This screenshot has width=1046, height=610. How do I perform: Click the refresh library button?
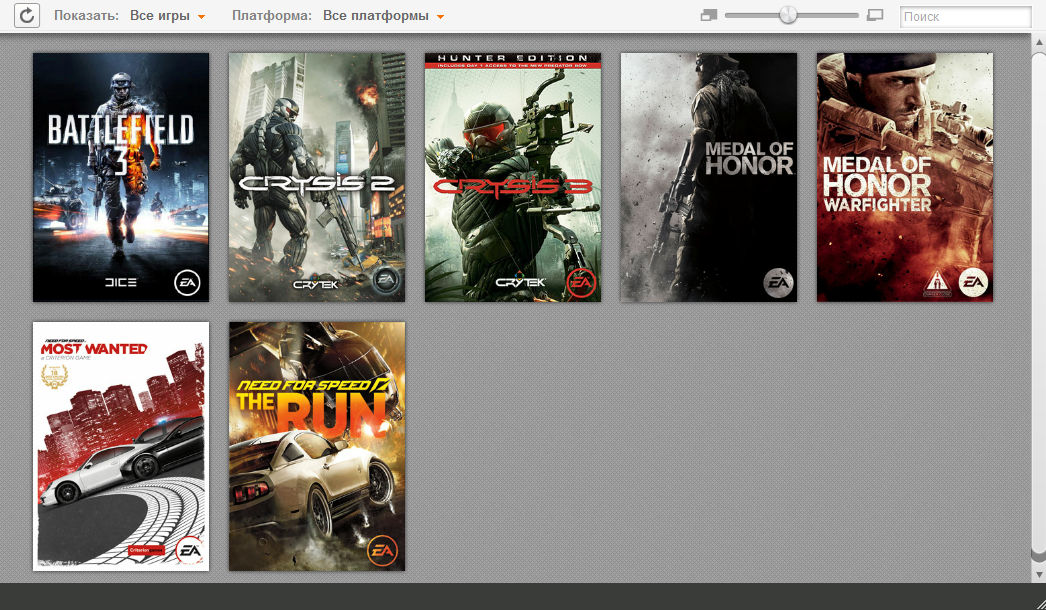27,15
